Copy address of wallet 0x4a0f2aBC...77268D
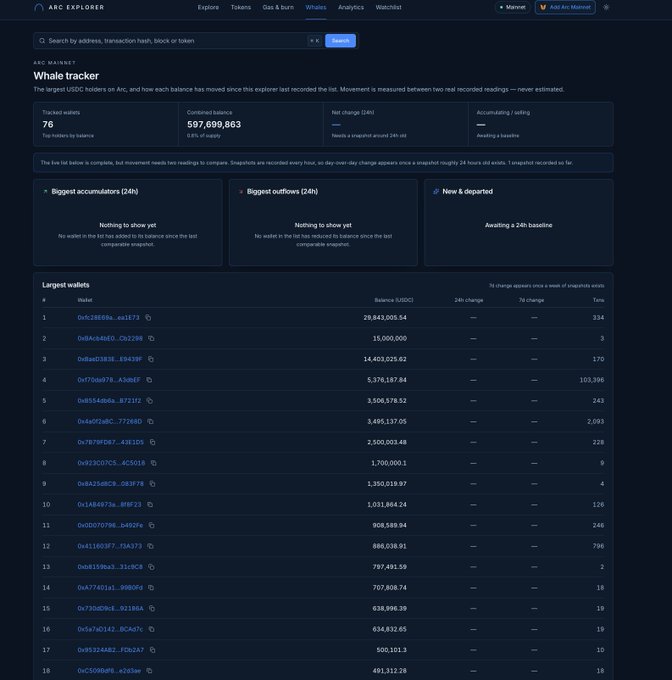 [x=150, y=422]
